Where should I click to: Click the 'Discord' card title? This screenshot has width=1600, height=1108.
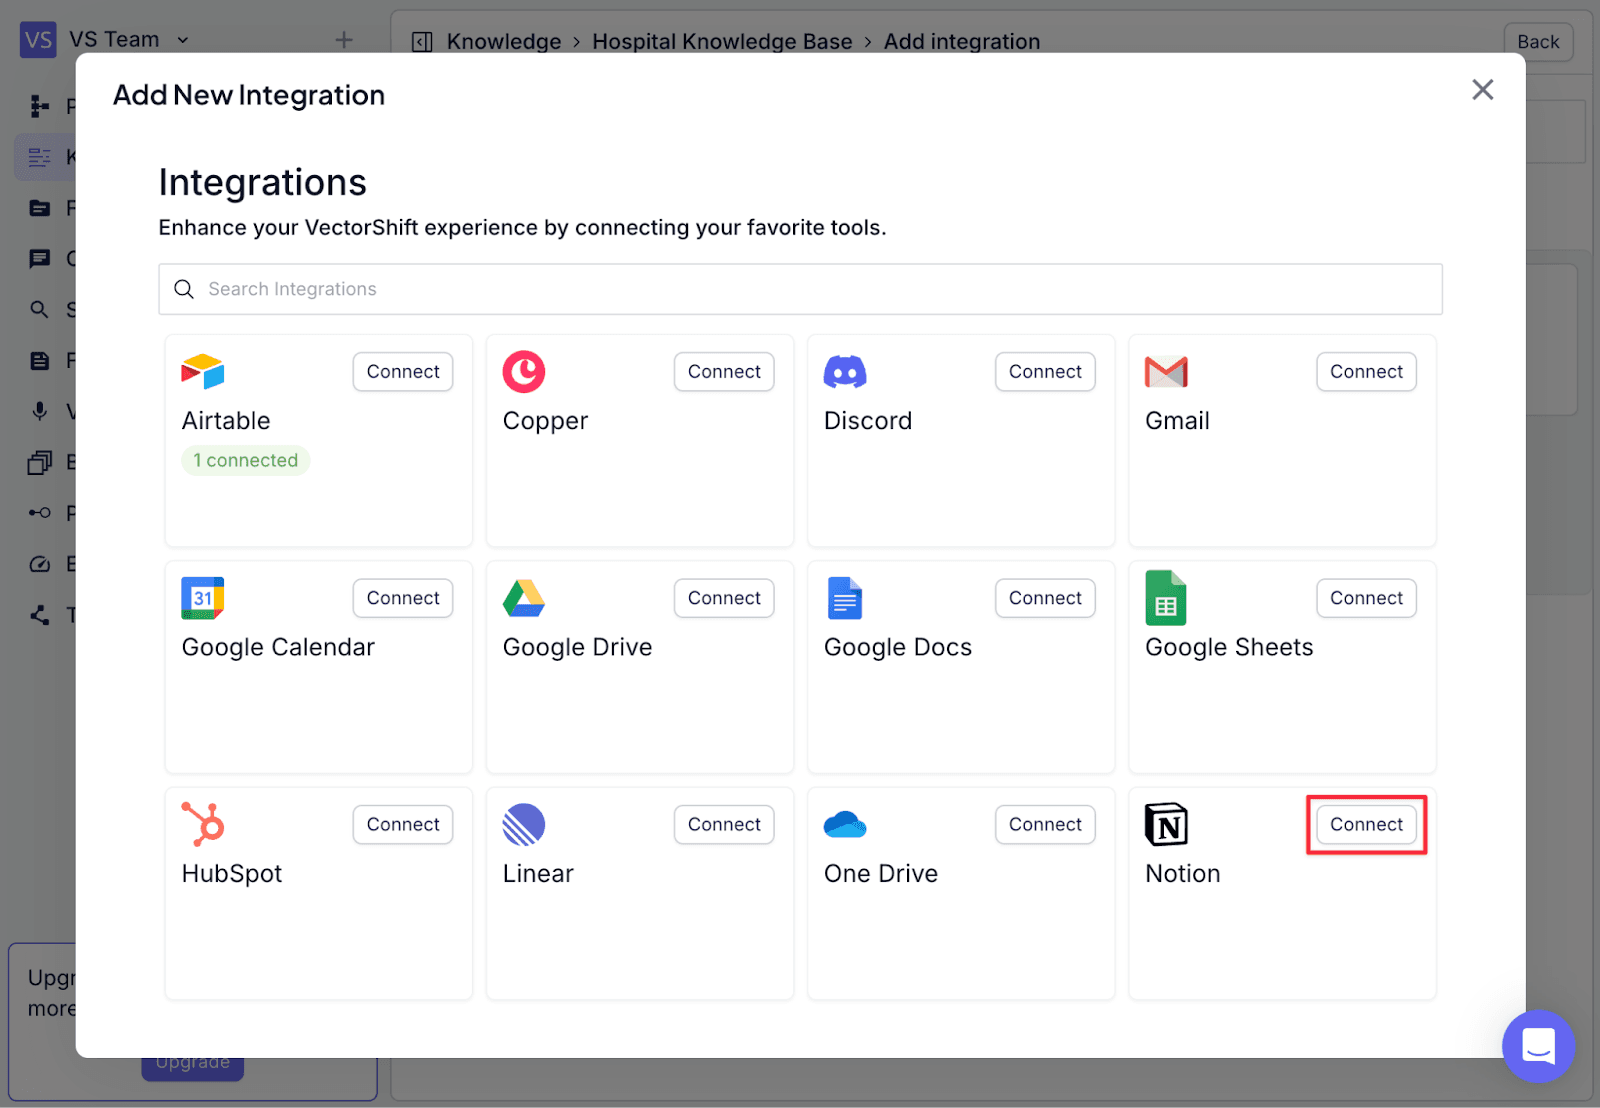868,421
